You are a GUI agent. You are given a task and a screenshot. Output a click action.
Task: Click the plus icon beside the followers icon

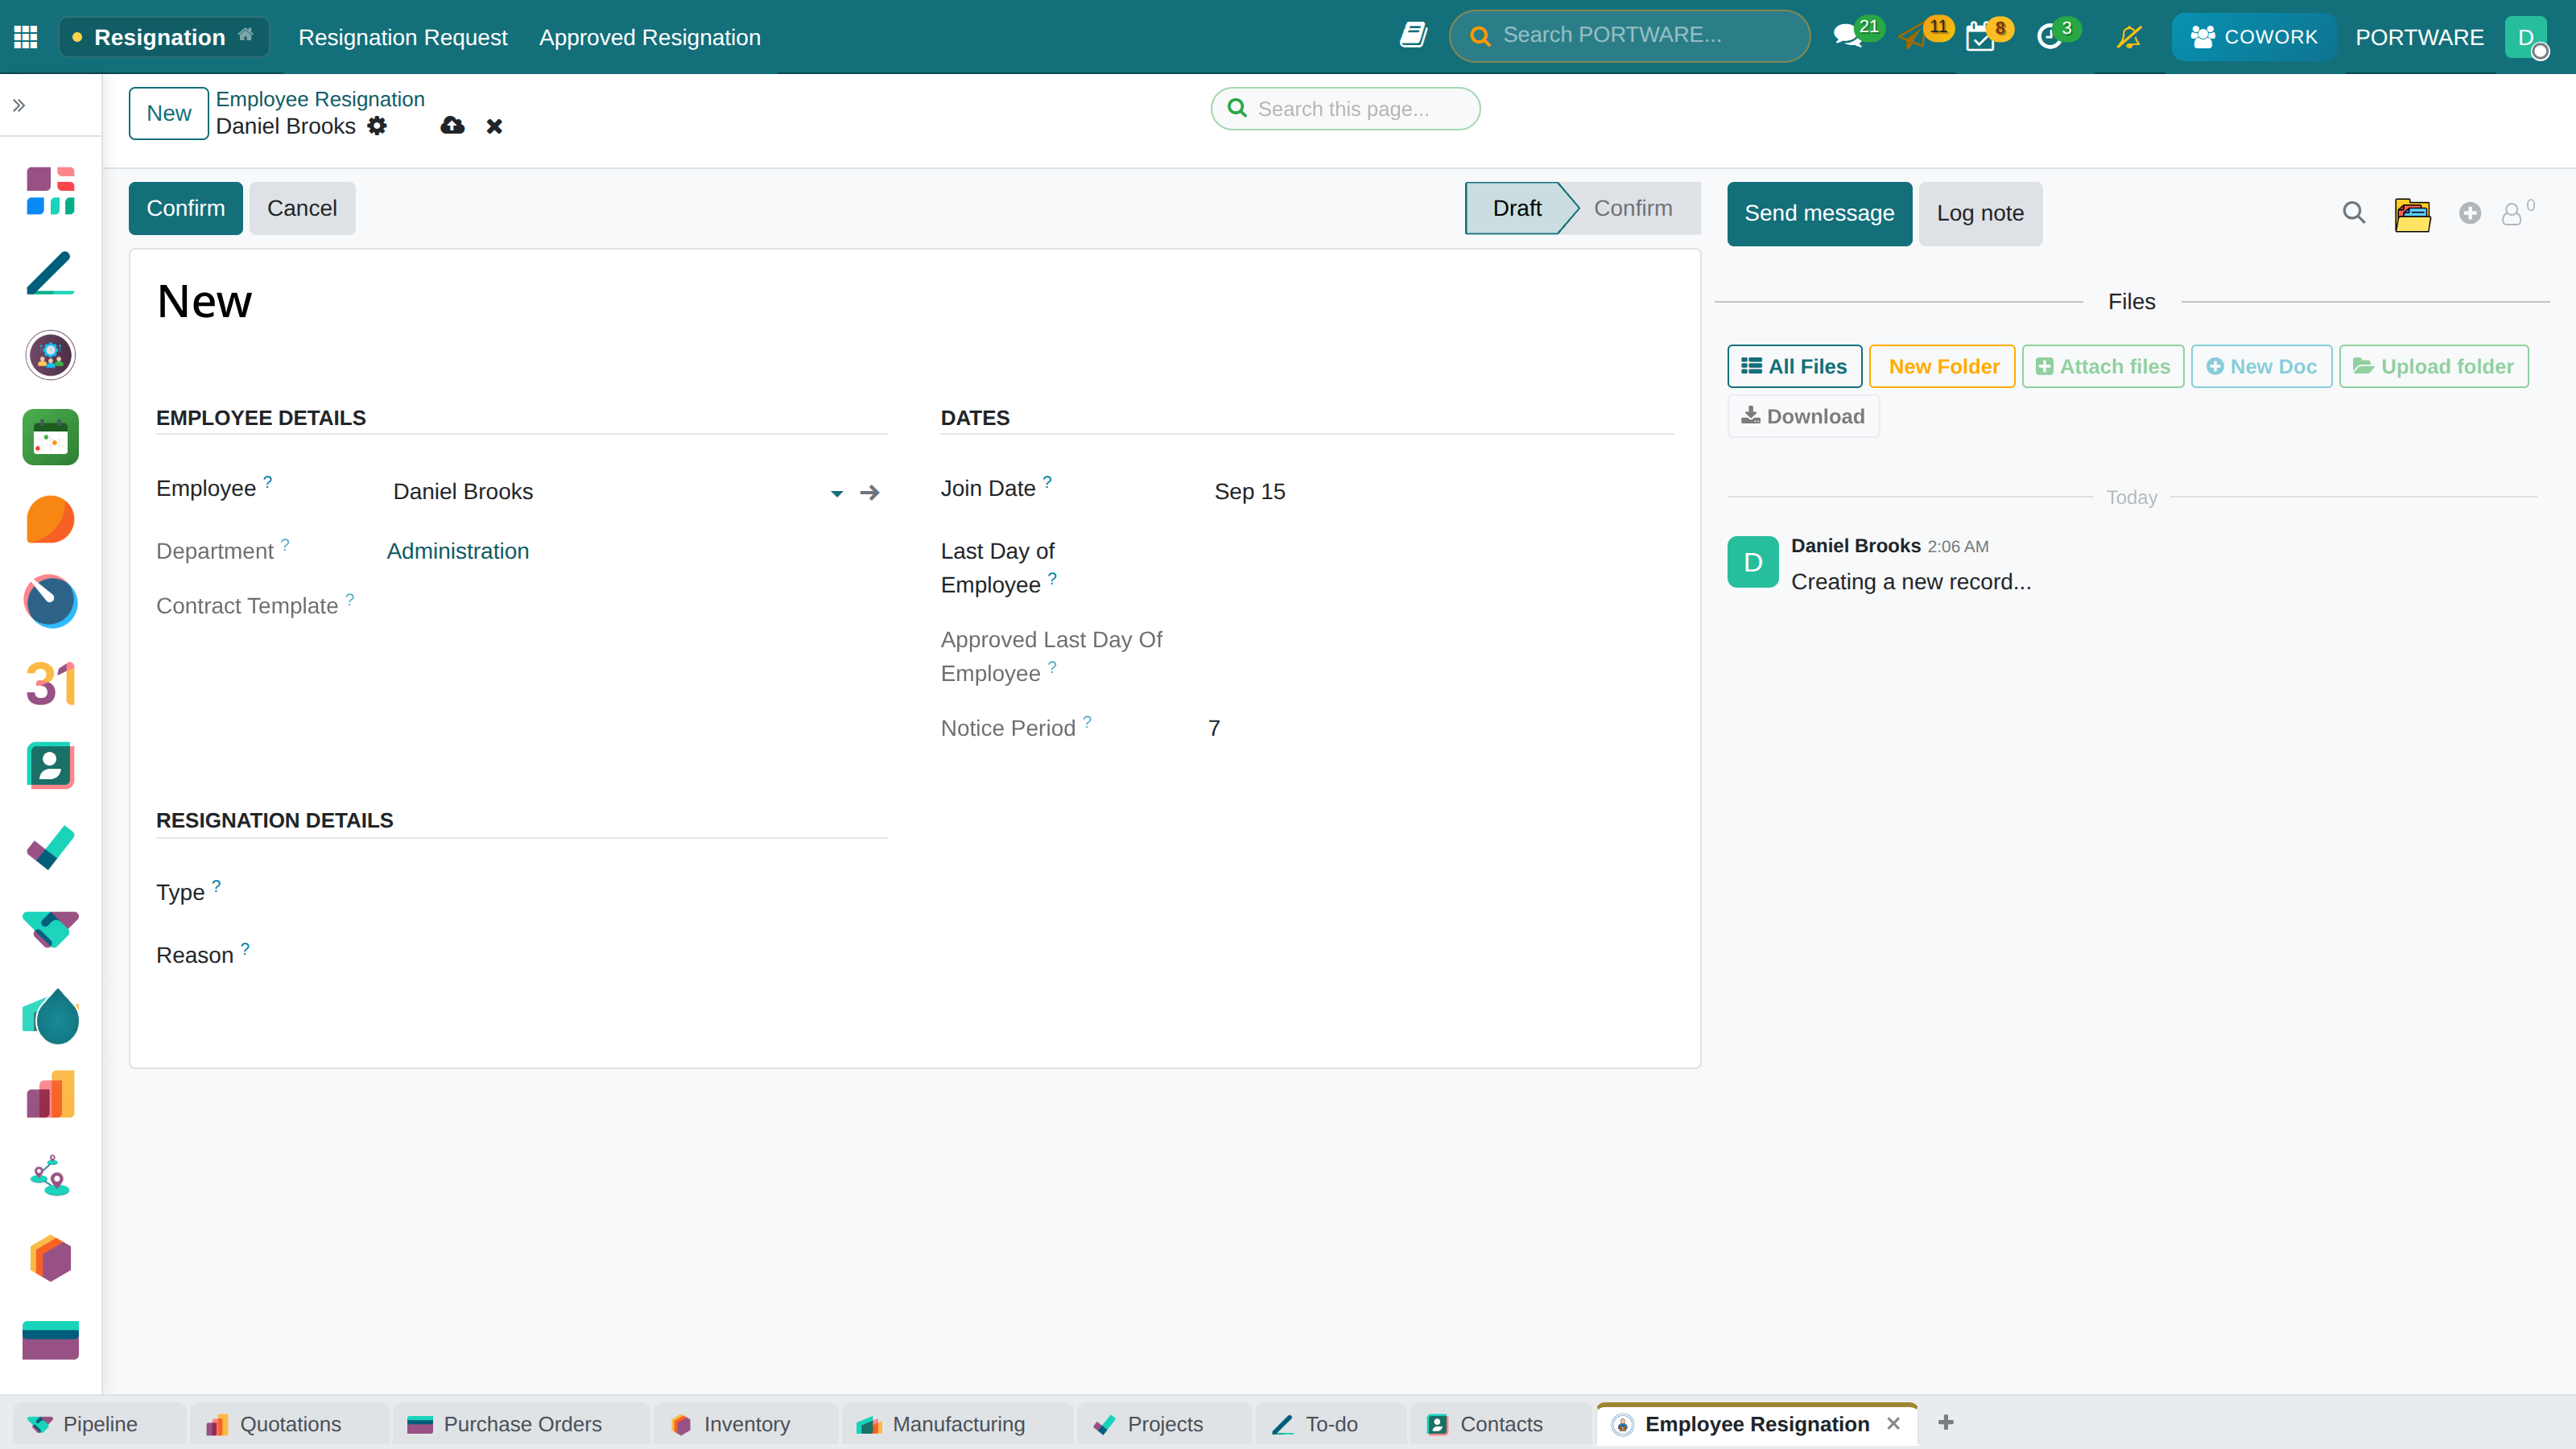pyautogui.click(x=2470, y=213)
